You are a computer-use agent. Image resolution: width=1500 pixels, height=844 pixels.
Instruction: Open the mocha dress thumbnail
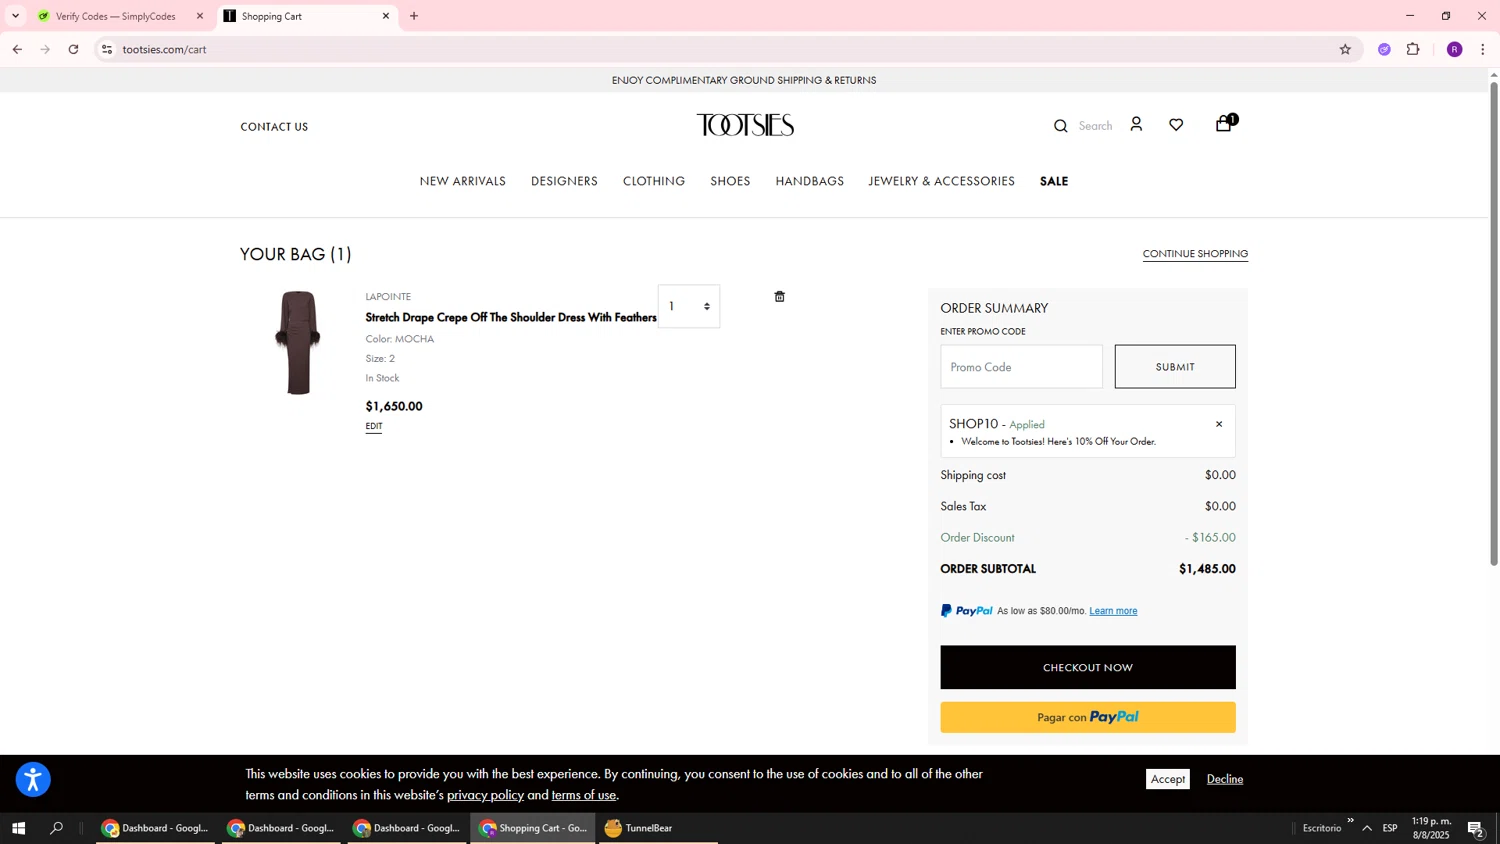coord(298,343)
